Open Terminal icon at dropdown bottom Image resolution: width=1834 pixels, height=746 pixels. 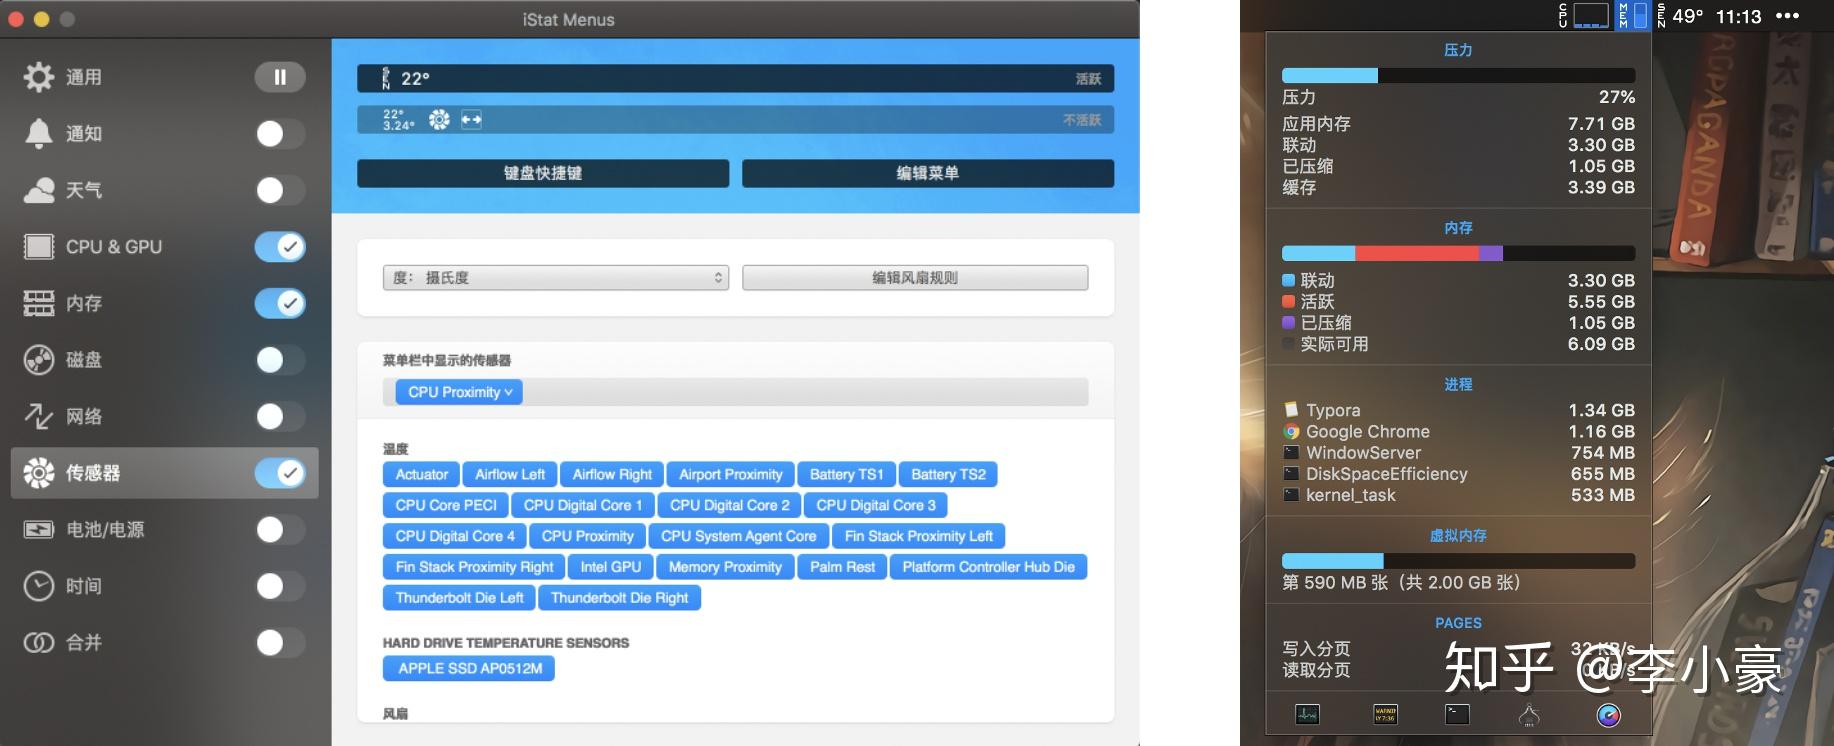tap(1457, 714)
